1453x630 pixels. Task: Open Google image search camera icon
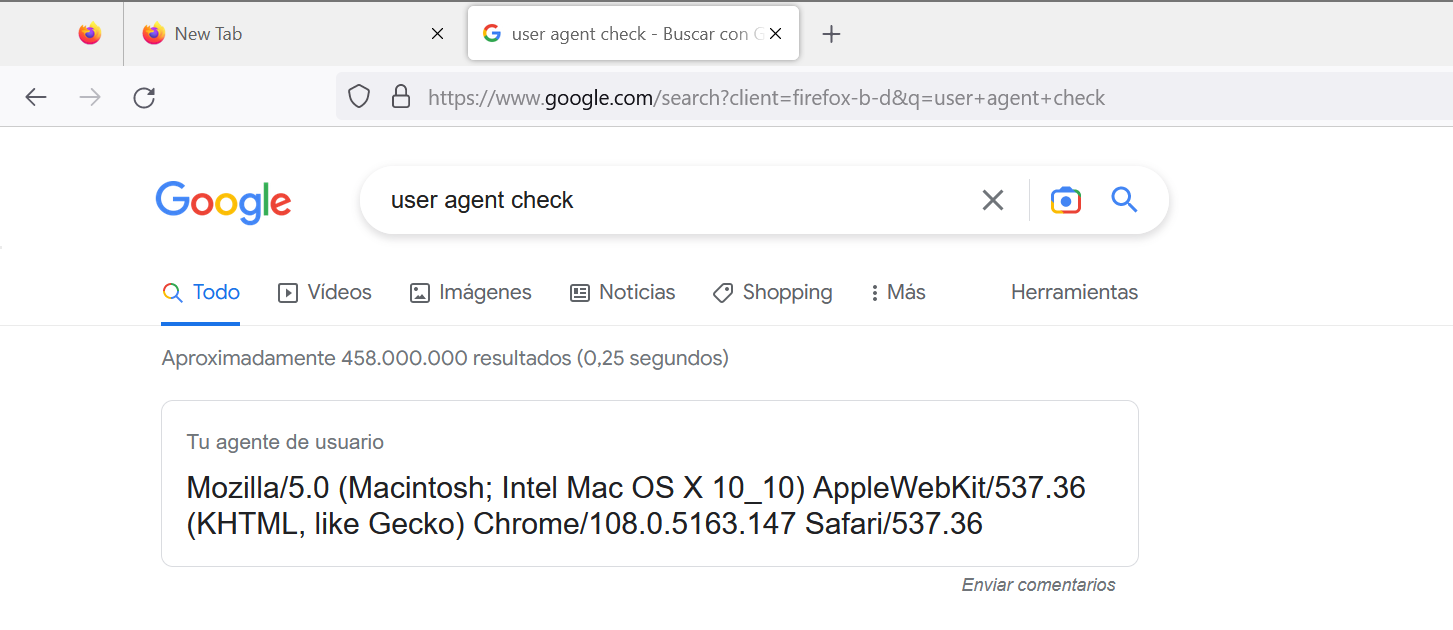1066,200
